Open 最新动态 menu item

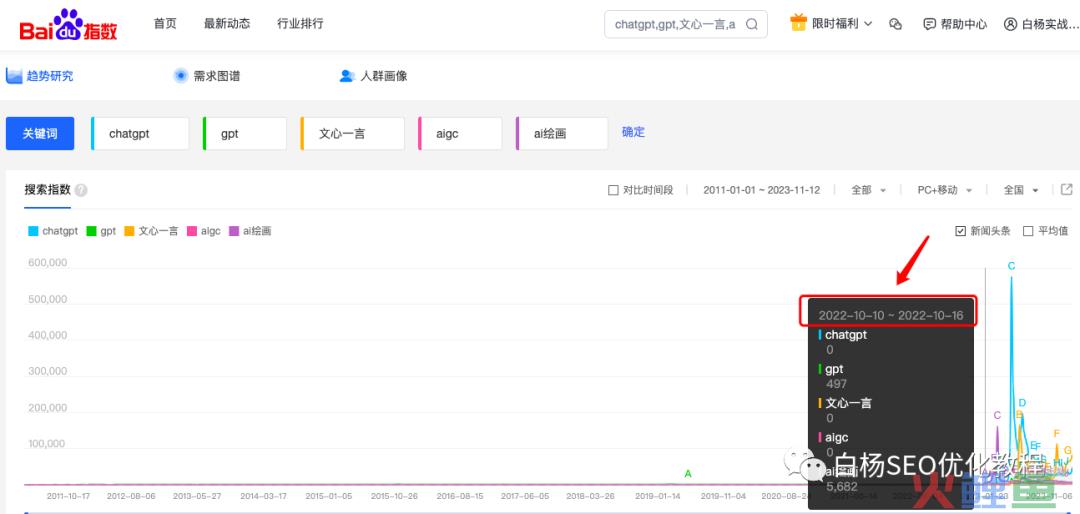(x=227, y=23)
